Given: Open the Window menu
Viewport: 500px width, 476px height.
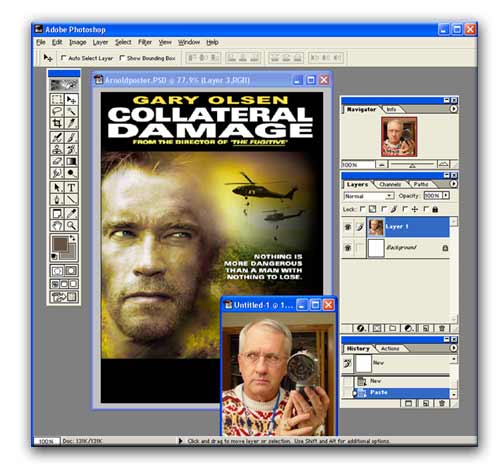Looking at the screenshot, I should [189, 42].
